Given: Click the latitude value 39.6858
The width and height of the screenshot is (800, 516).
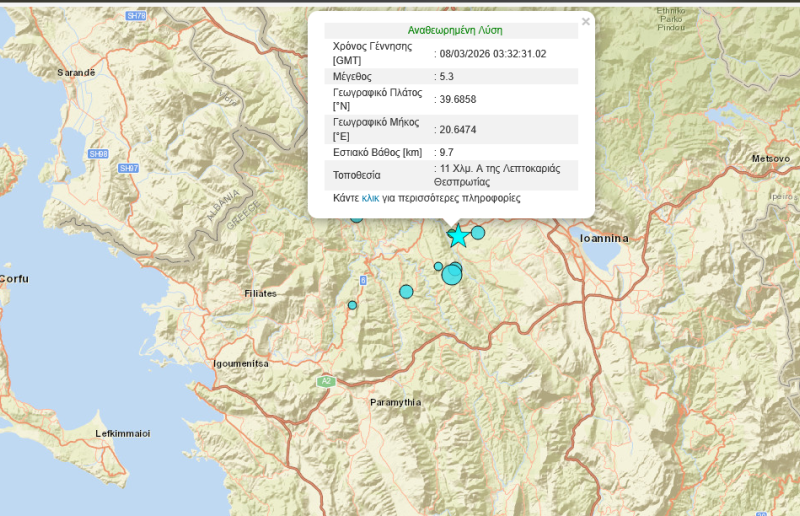Looking at the screenshot, I should point(457,99).
